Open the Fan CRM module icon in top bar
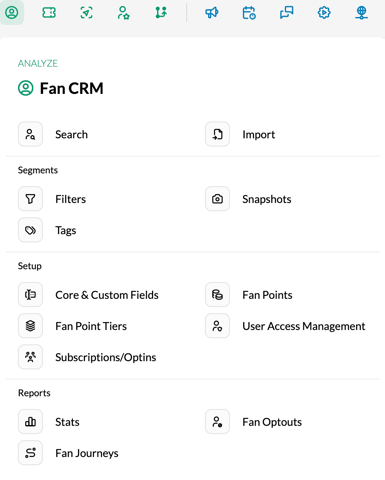Screen dimensions: 385x480 [12, 13]
